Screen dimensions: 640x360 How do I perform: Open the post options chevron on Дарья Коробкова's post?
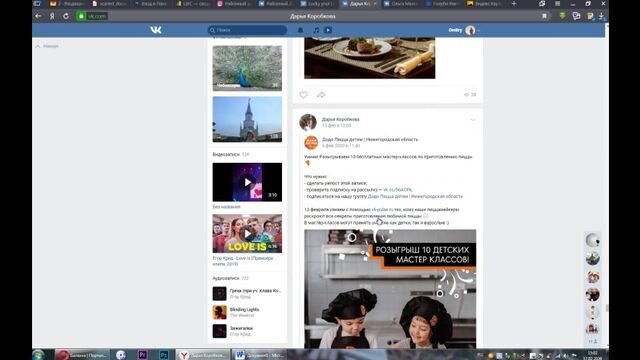coord(473,120)
